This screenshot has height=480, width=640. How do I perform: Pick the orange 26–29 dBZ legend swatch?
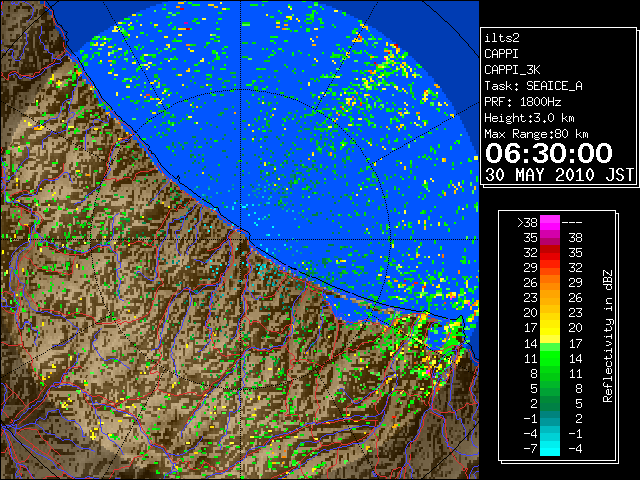coord(550,282)
